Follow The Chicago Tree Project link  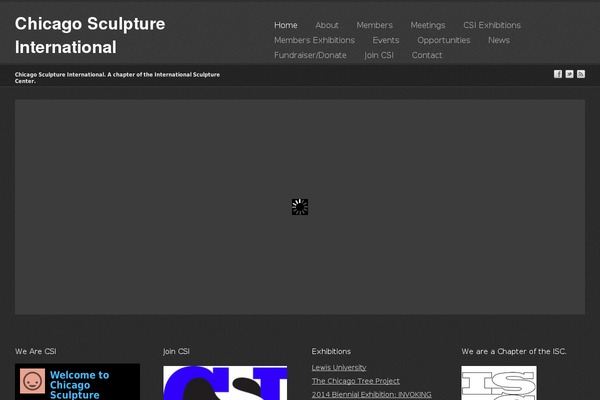pyautogui.click(x=355, y=381)
